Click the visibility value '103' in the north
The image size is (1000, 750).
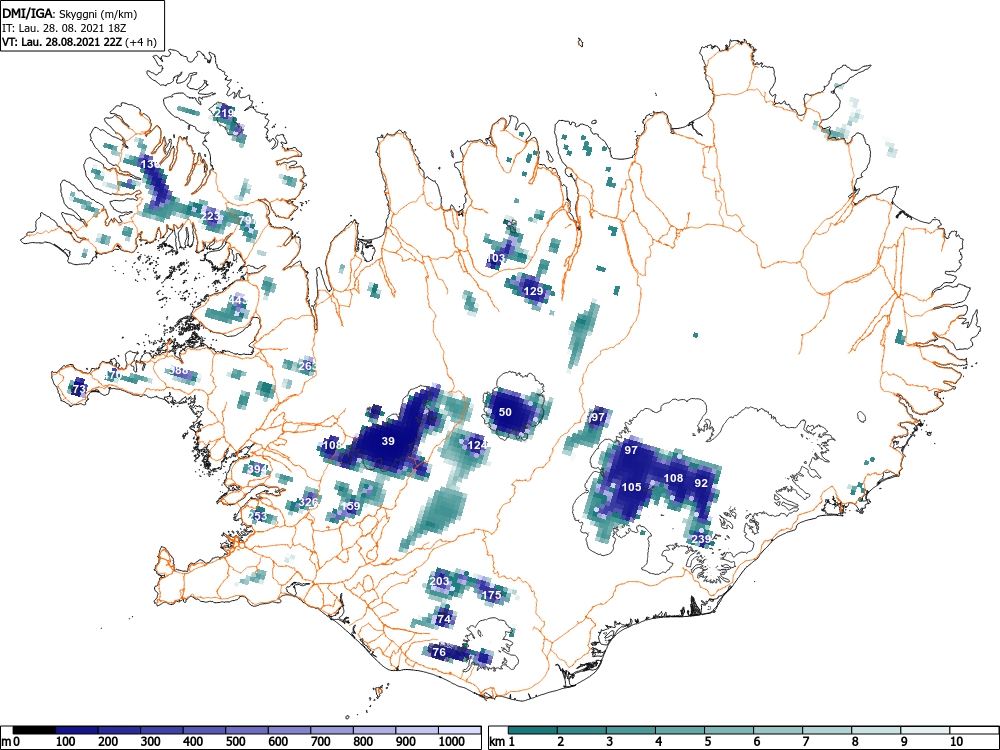[x=496, y=258]
